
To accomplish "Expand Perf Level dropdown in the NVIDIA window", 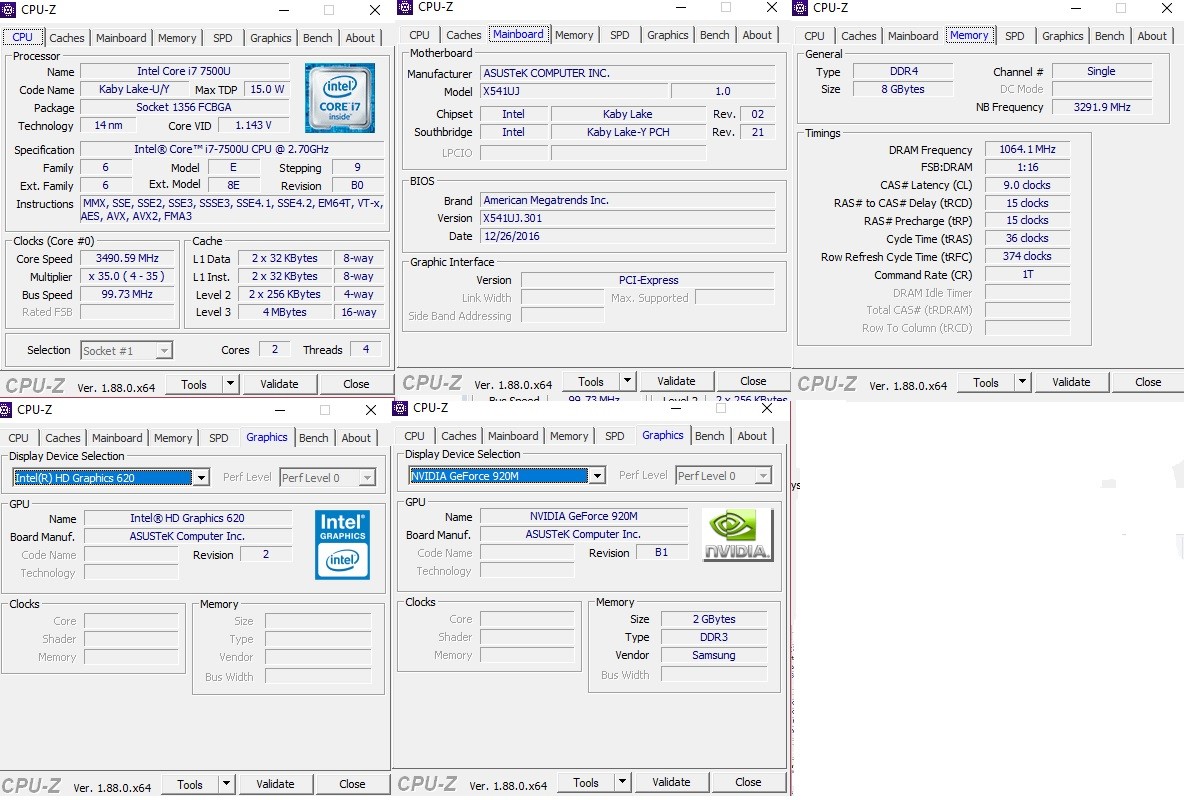I will [x=763, y=476].
